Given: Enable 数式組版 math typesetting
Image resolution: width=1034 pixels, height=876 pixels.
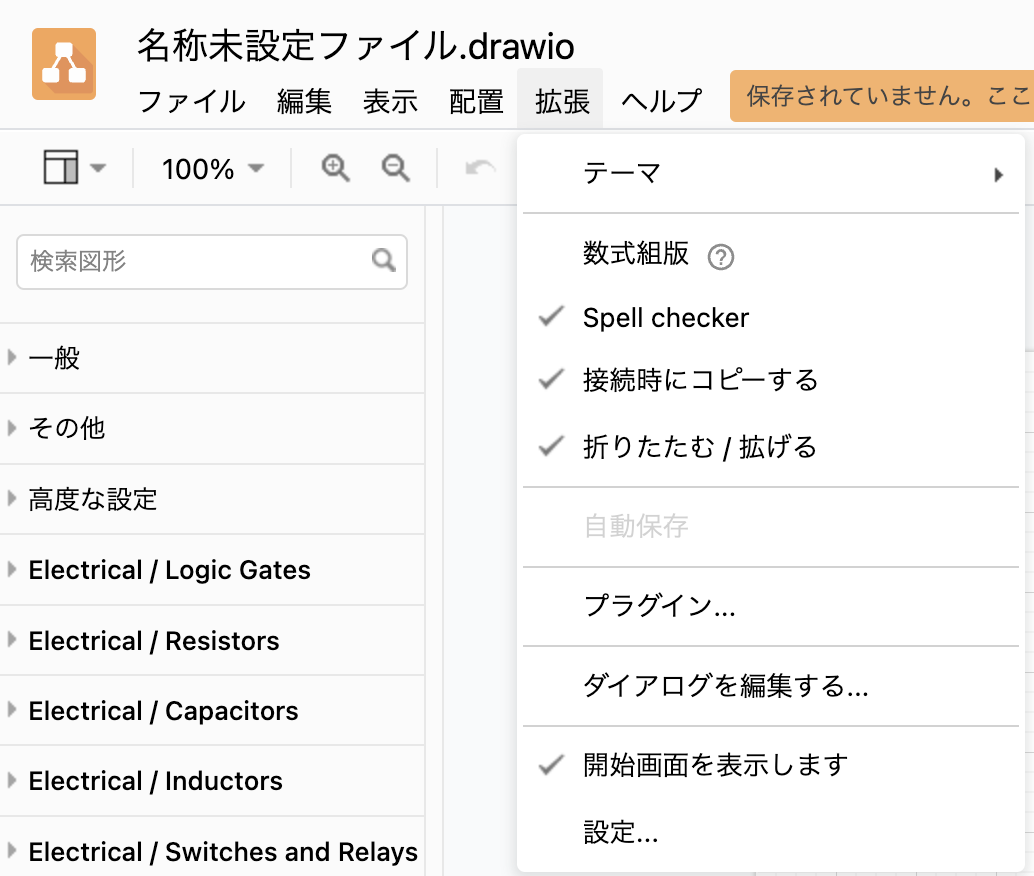Looking at the screenshot, I should [636, 253].
